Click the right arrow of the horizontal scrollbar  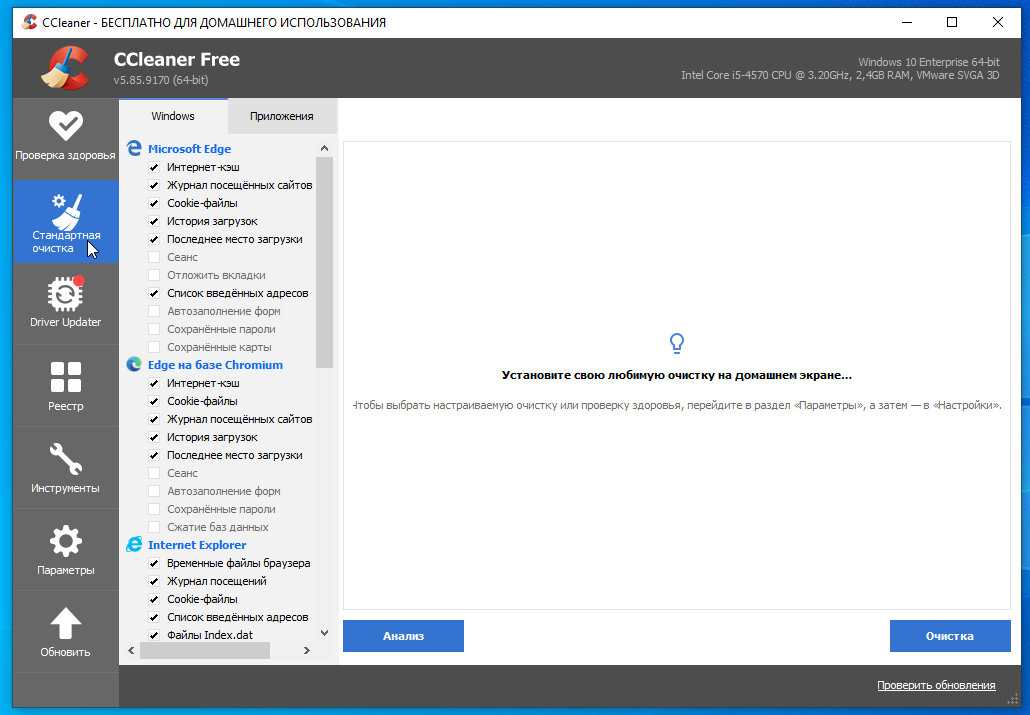(307, 650)
